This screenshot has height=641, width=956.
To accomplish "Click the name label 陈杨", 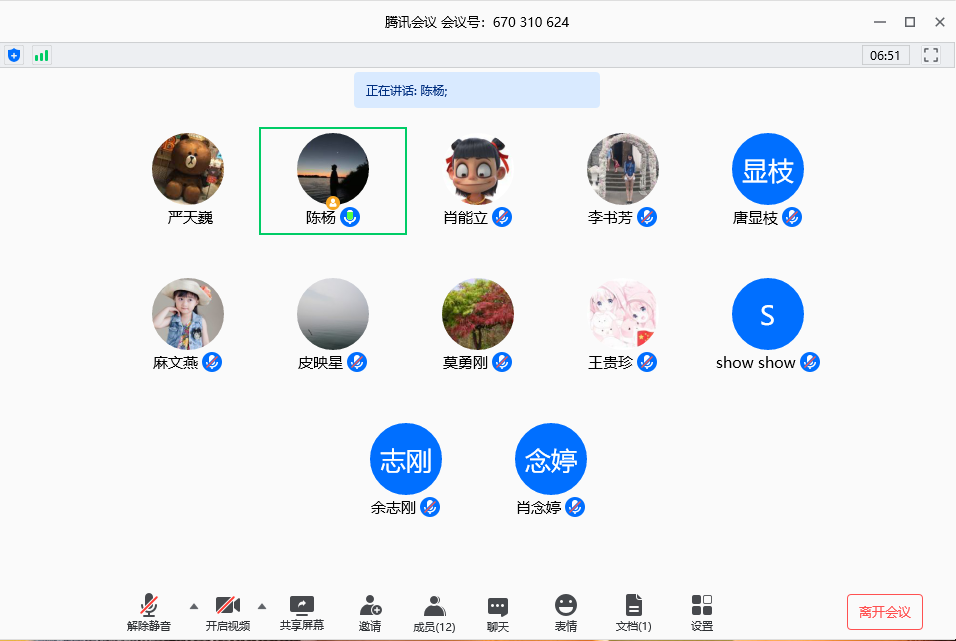I will click(321, 218).
